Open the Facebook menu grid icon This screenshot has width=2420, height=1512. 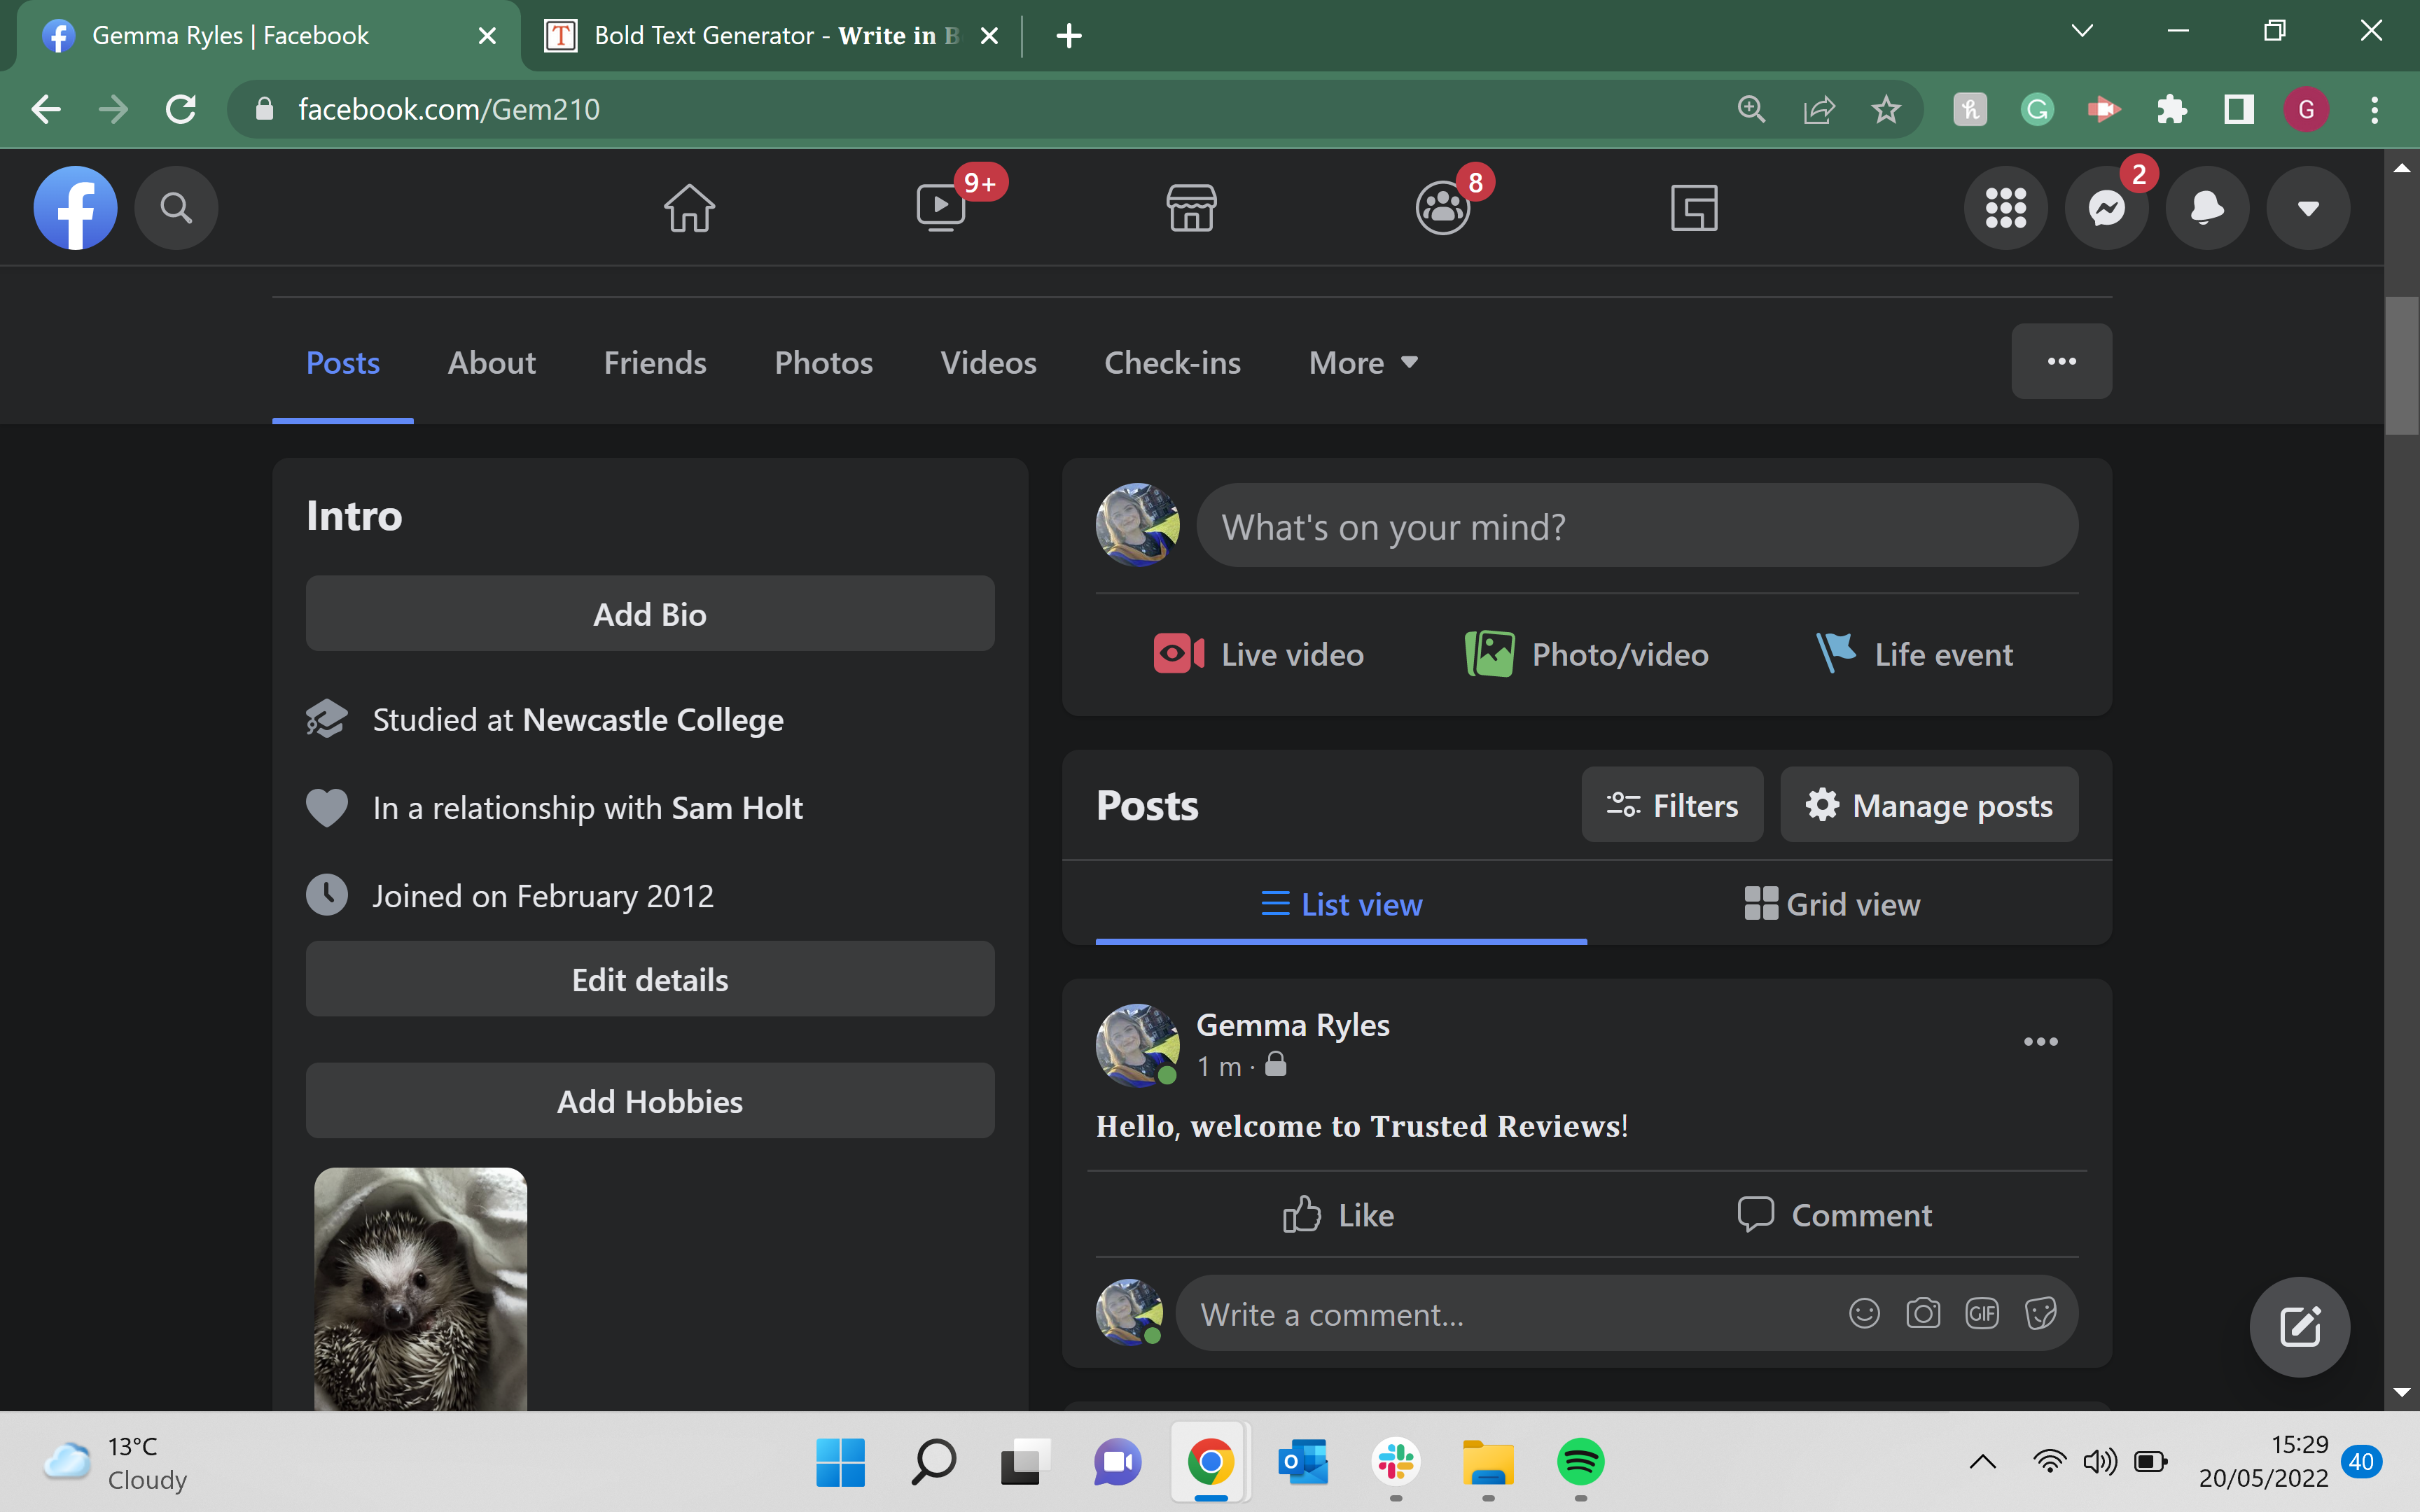coord(2006,208)
